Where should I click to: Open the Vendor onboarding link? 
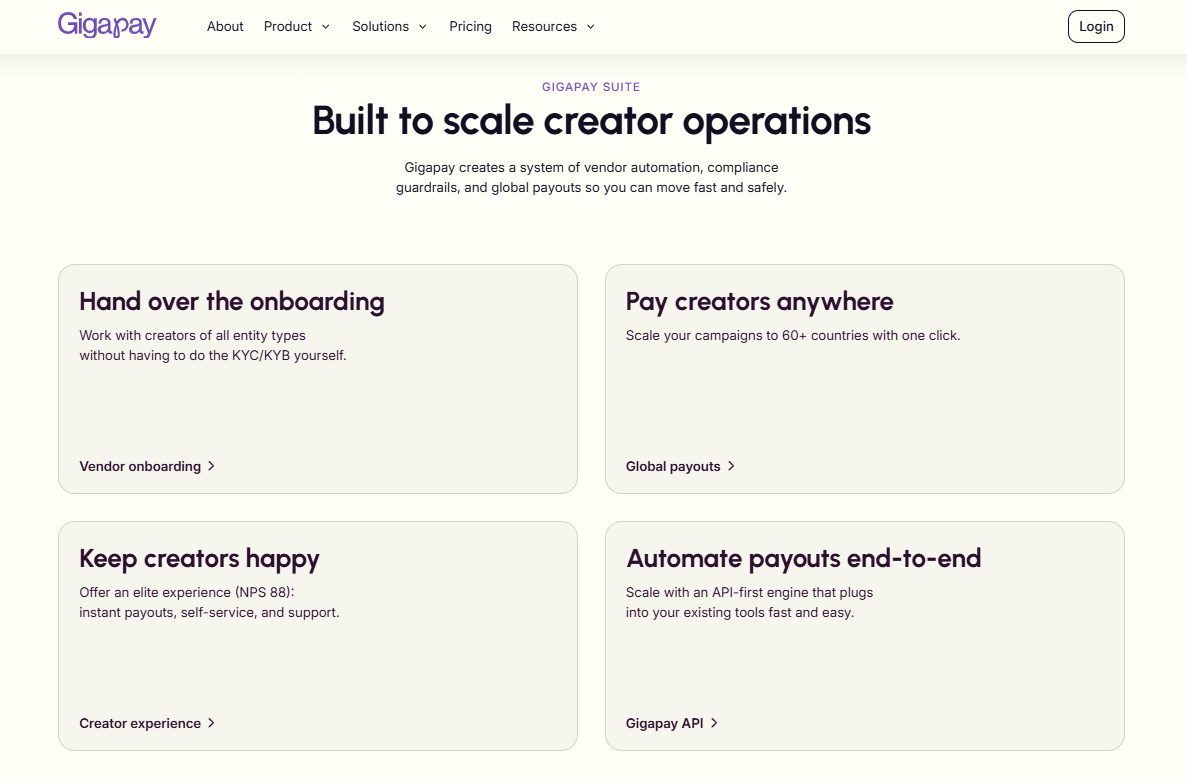click(147, 466)
